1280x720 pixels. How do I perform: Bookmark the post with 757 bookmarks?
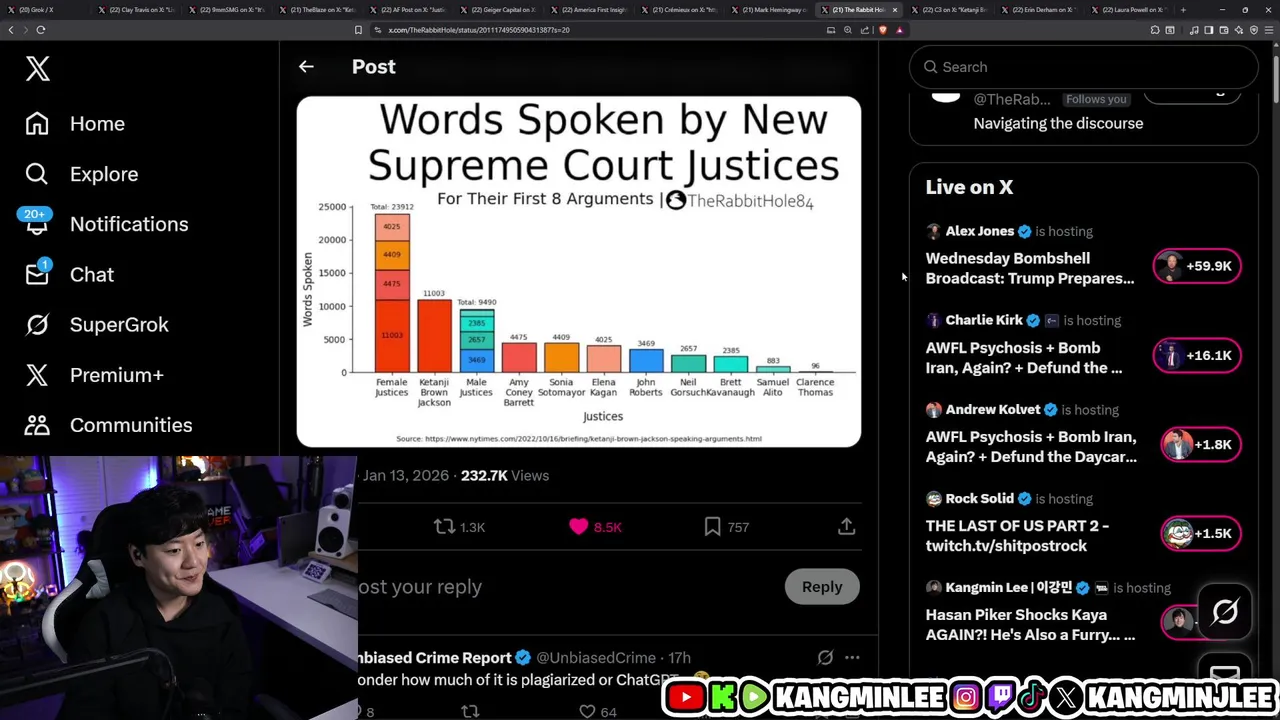click(727, 526)
